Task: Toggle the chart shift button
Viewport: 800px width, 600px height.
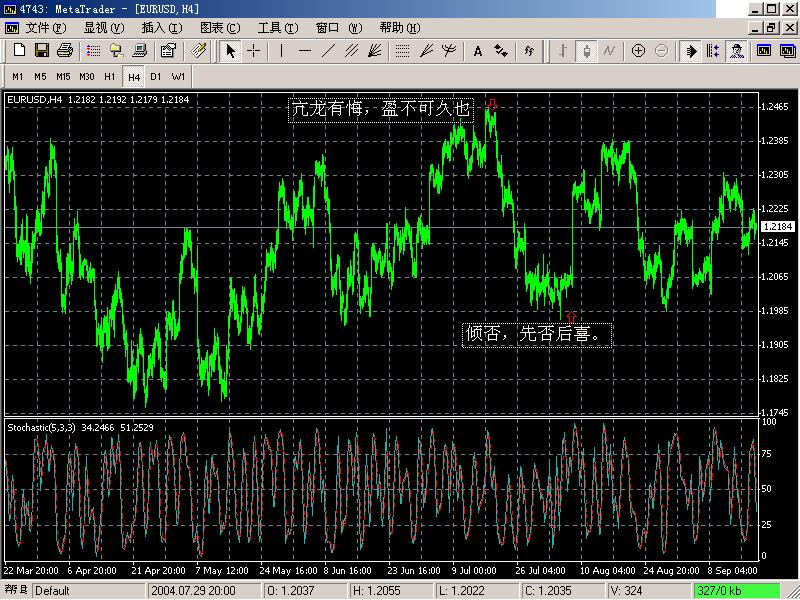Action: point(713,51)
